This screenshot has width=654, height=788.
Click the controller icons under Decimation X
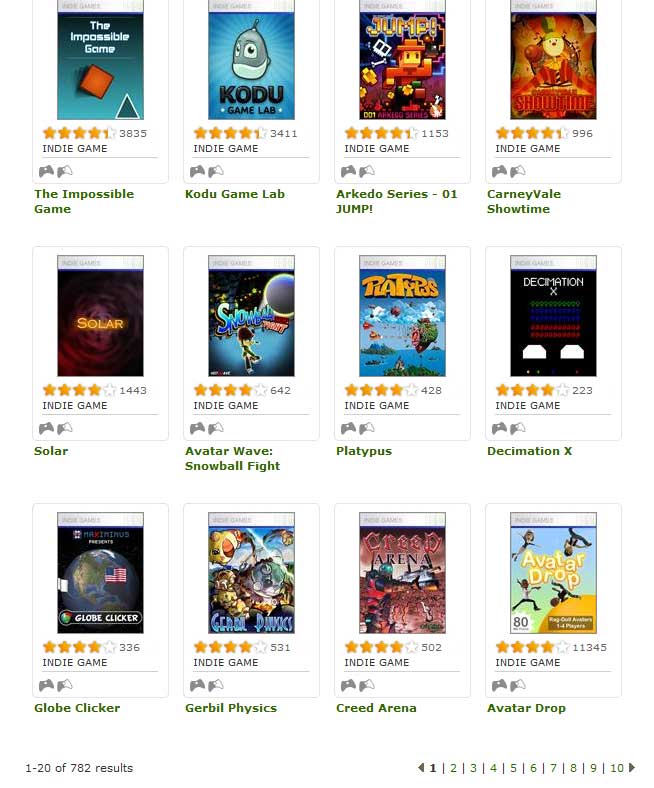(509, 428)
